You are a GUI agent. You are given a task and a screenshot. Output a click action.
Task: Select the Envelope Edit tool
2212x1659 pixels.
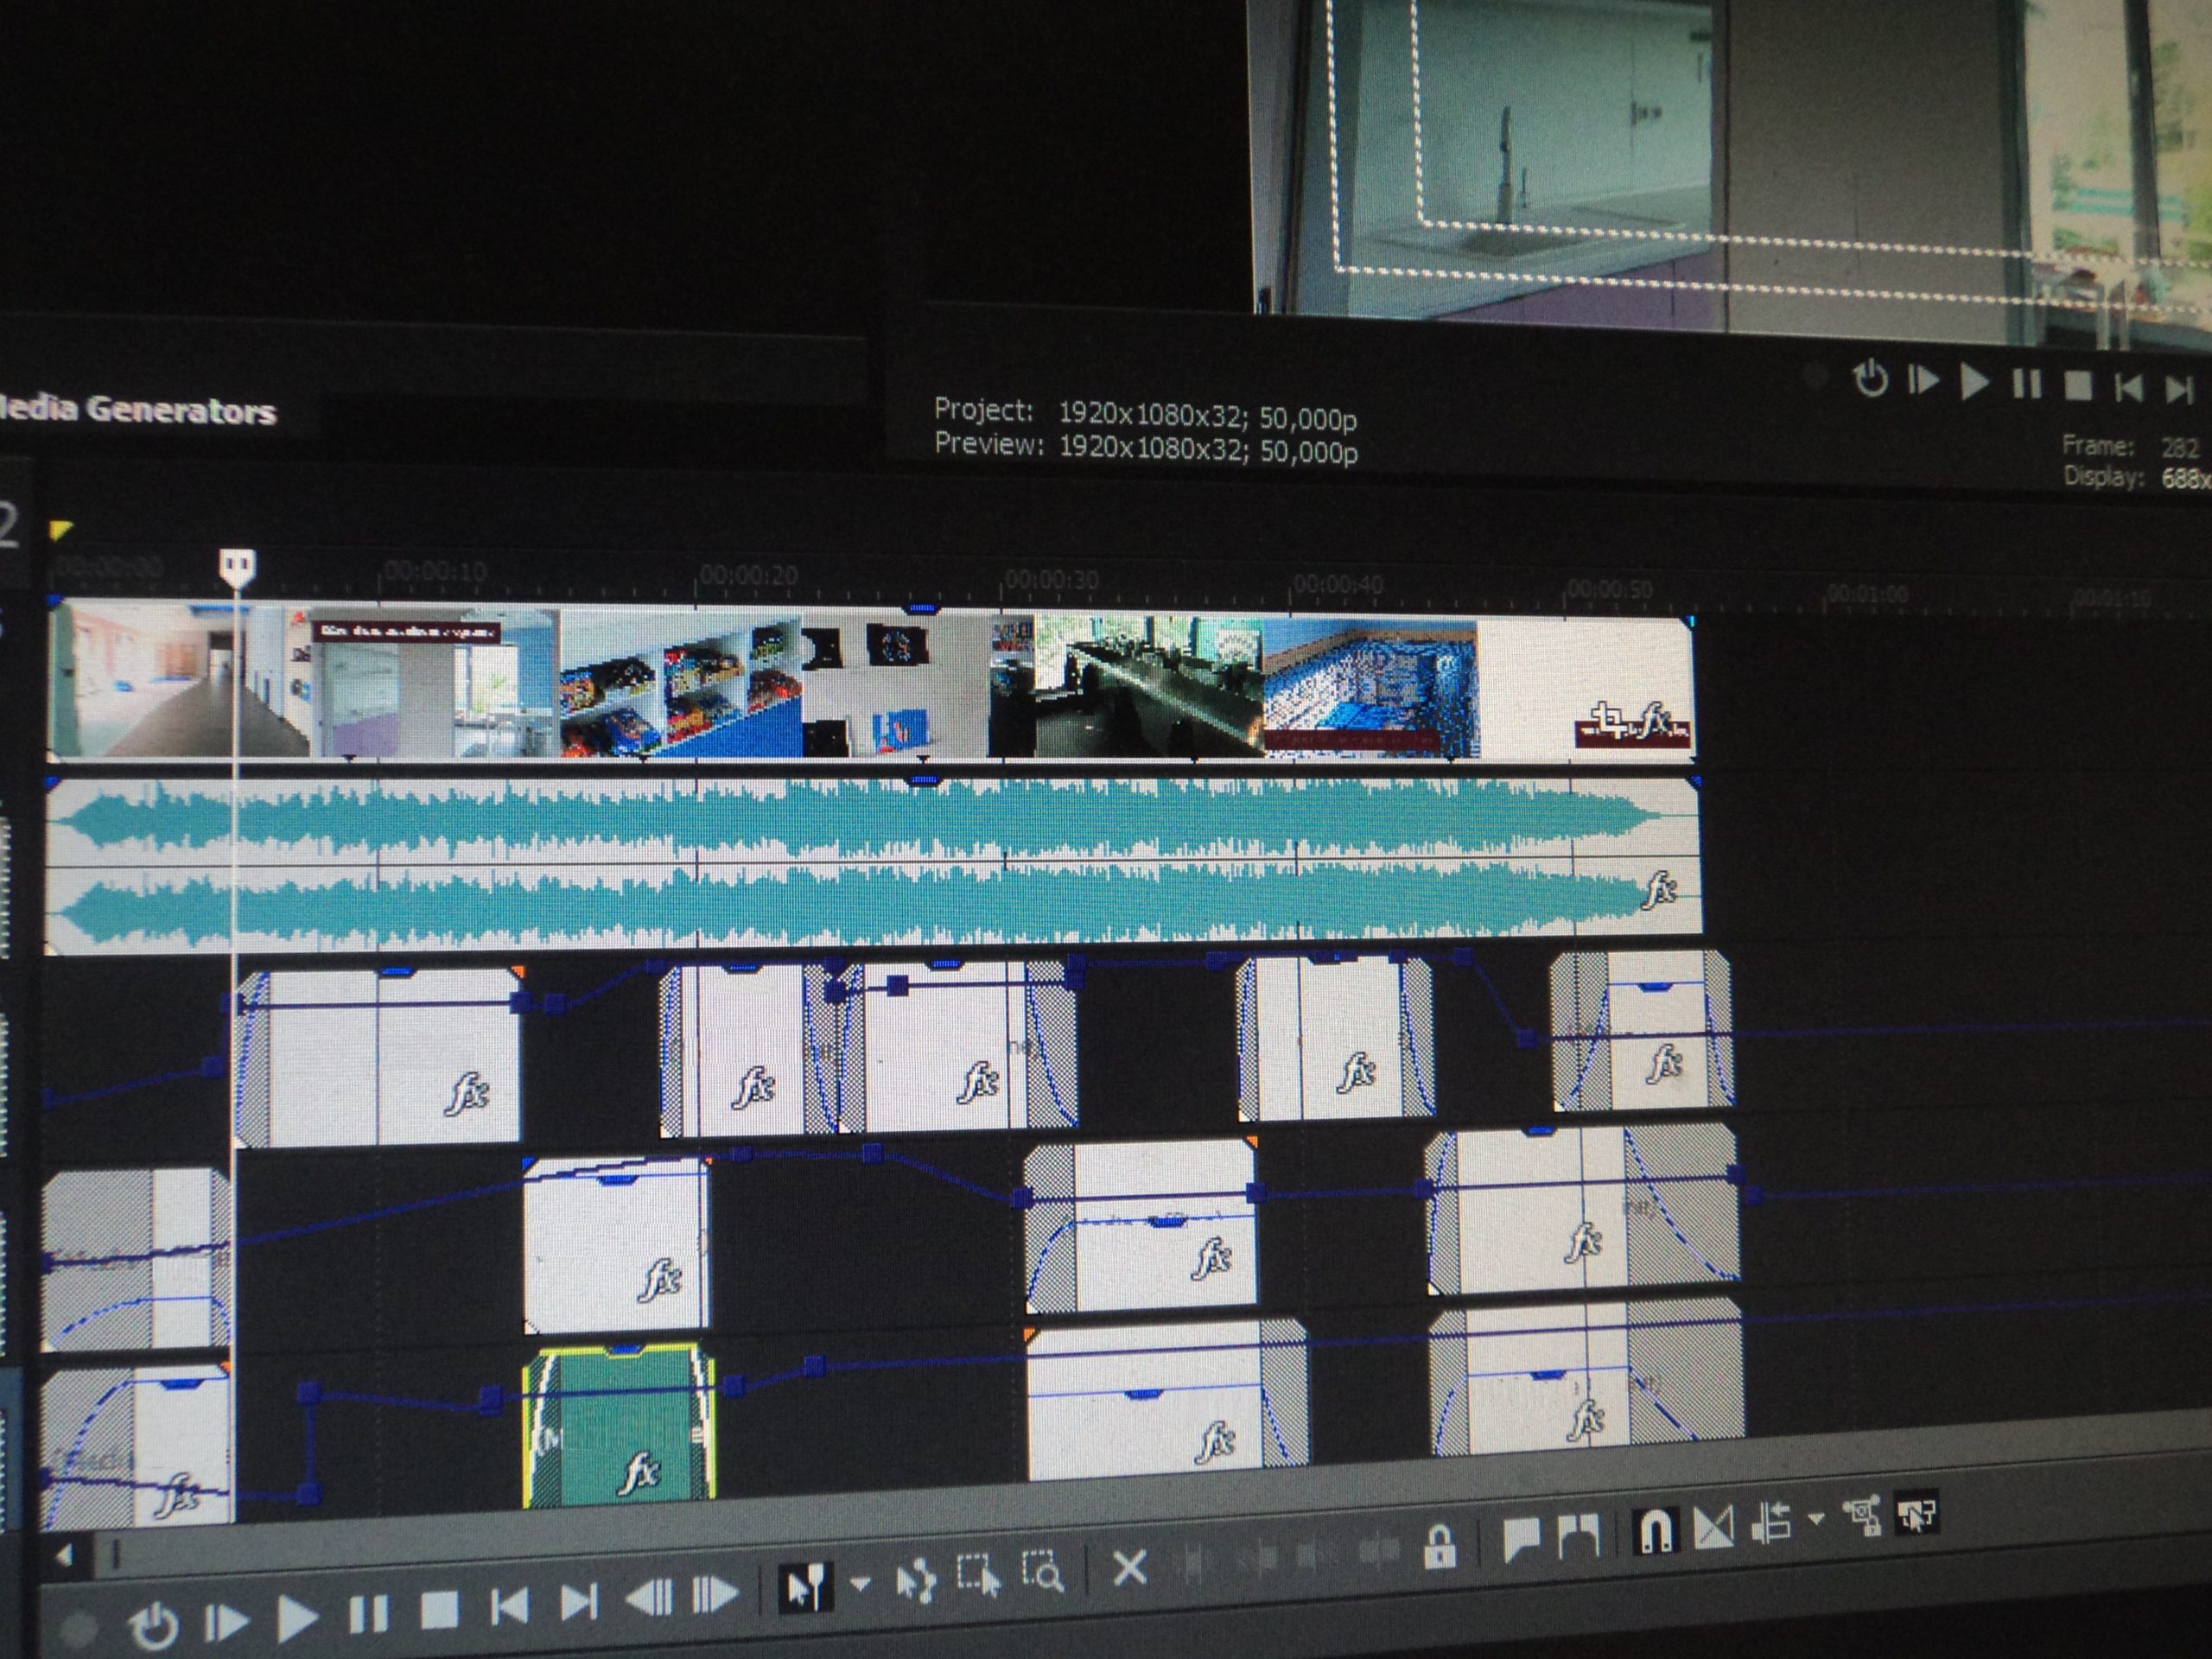pos(916,1581)
